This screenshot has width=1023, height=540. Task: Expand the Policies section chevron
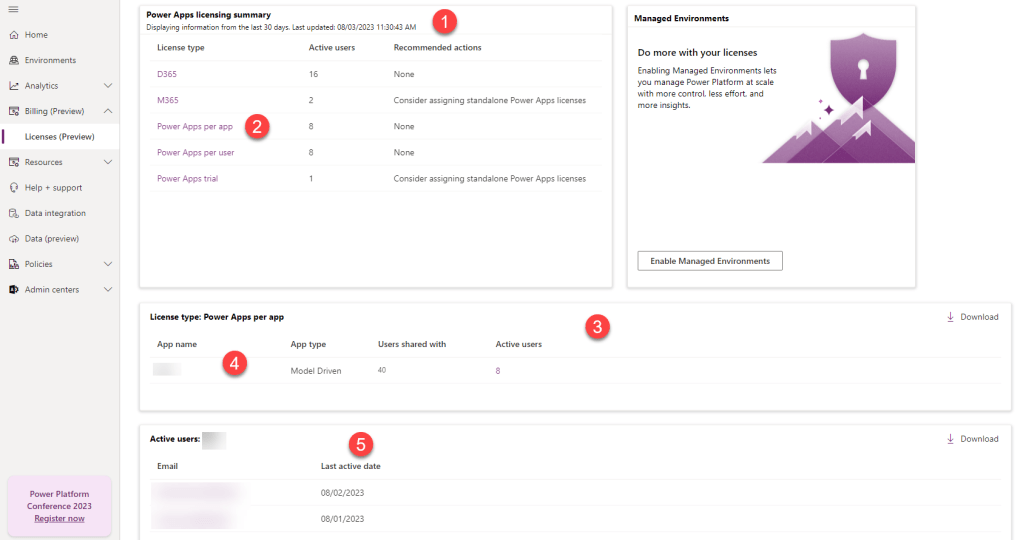point(108,264)
